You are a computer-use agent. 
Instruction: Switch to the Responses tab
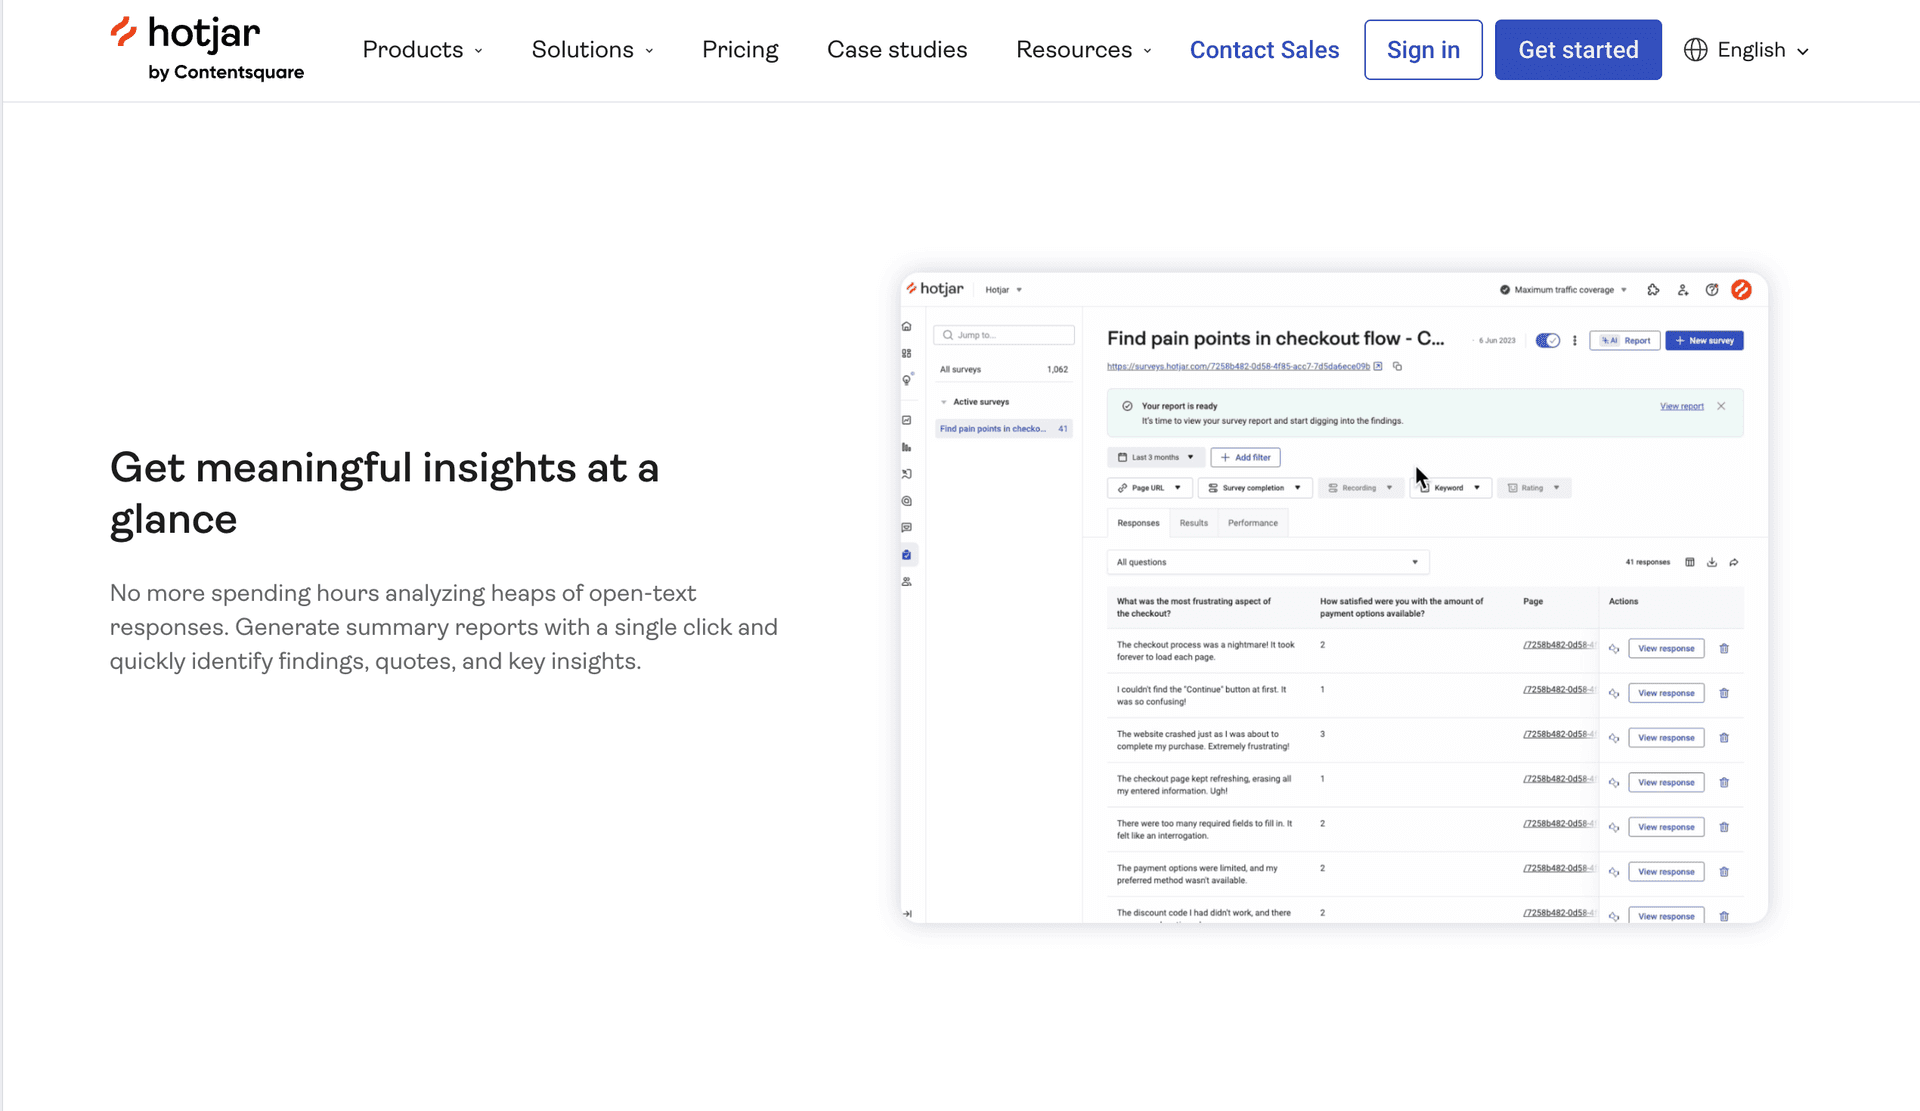[1138, 523]
